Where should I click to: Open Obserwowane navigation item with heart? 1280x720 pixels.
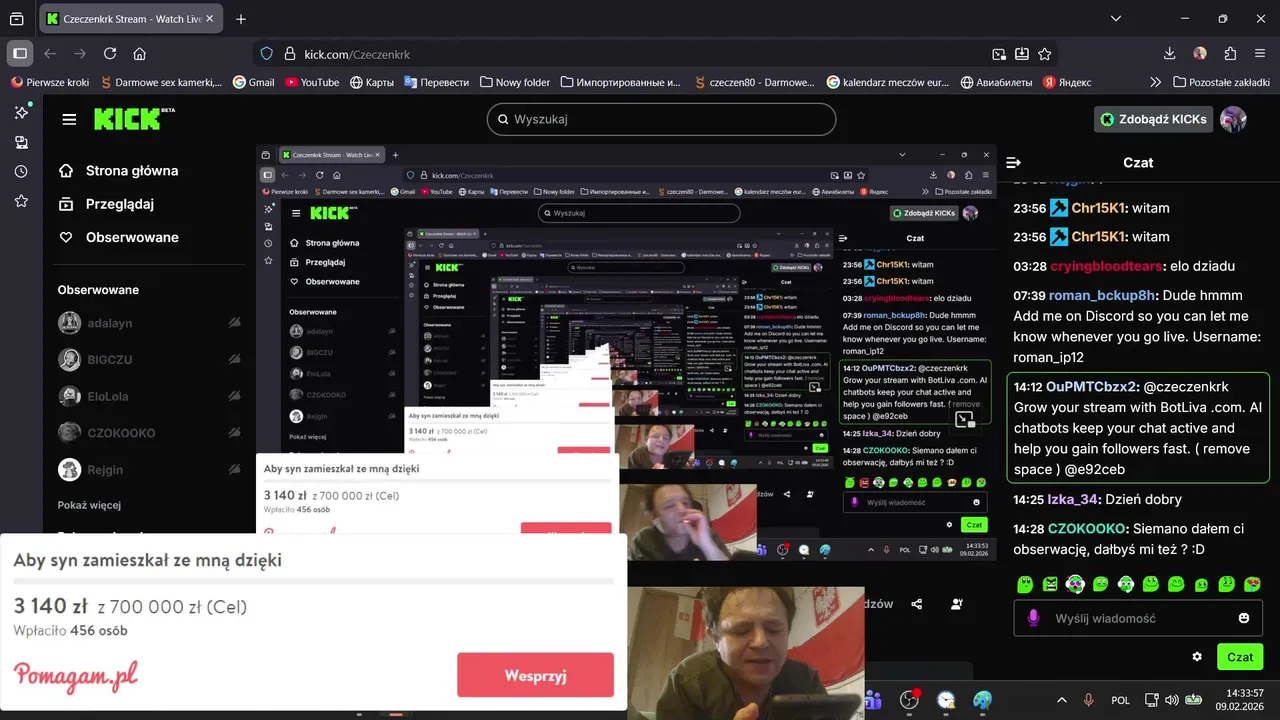pos(119,237)
